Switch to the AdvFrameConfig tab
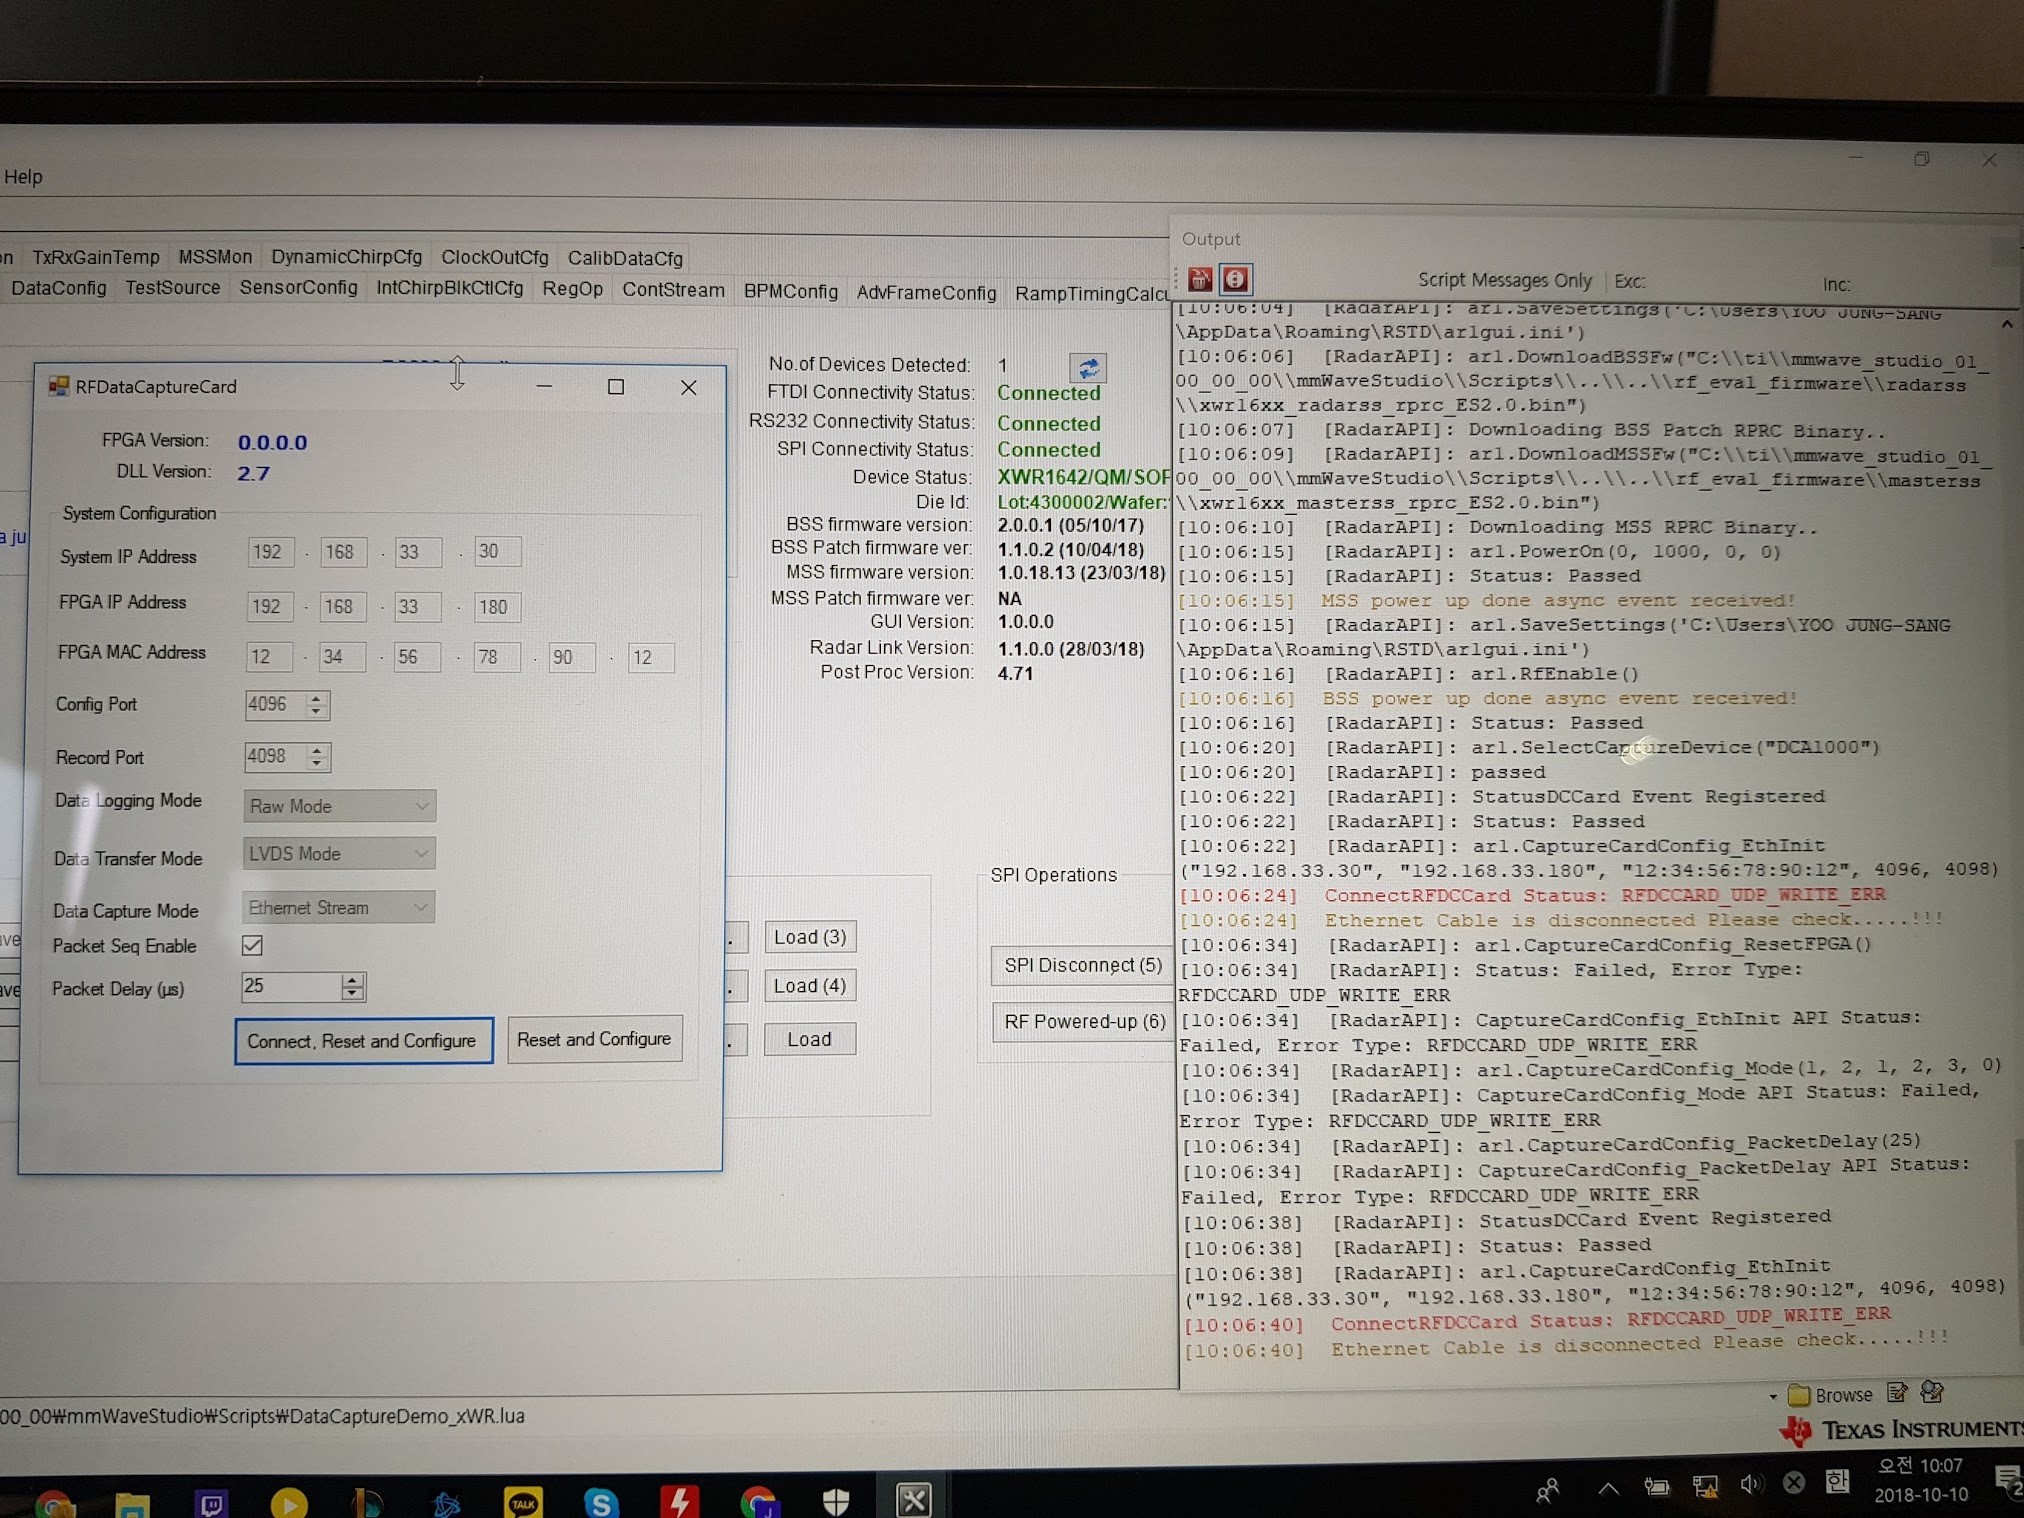Screen dimensions: 2024x1518 [x=926, y=293]
